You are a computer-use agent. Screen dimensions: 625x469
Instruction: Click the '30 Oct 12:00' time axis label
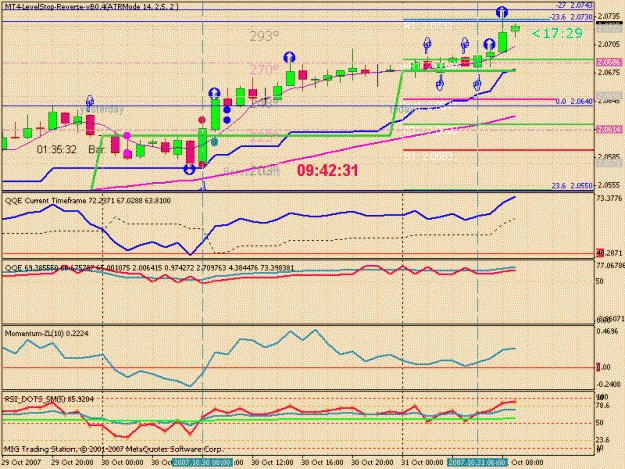click(272, 463)
